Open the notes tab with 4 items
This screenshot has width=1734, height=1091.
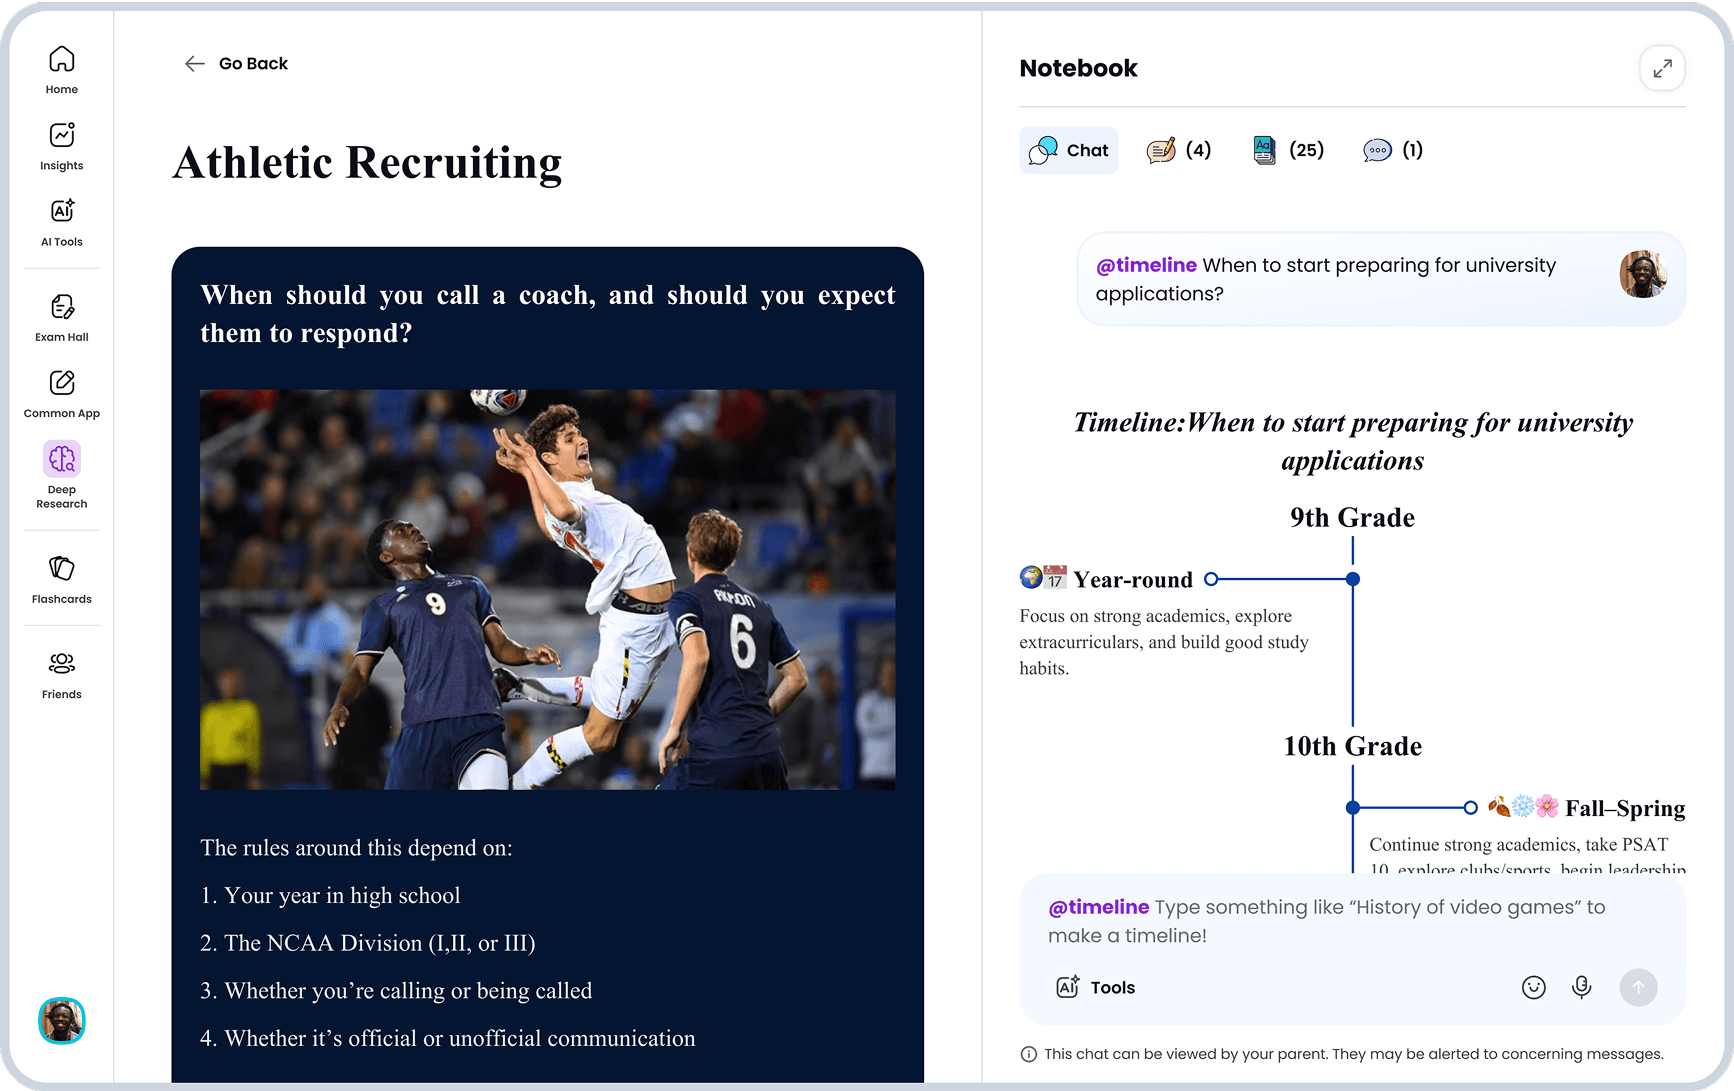pos(1179,151)
